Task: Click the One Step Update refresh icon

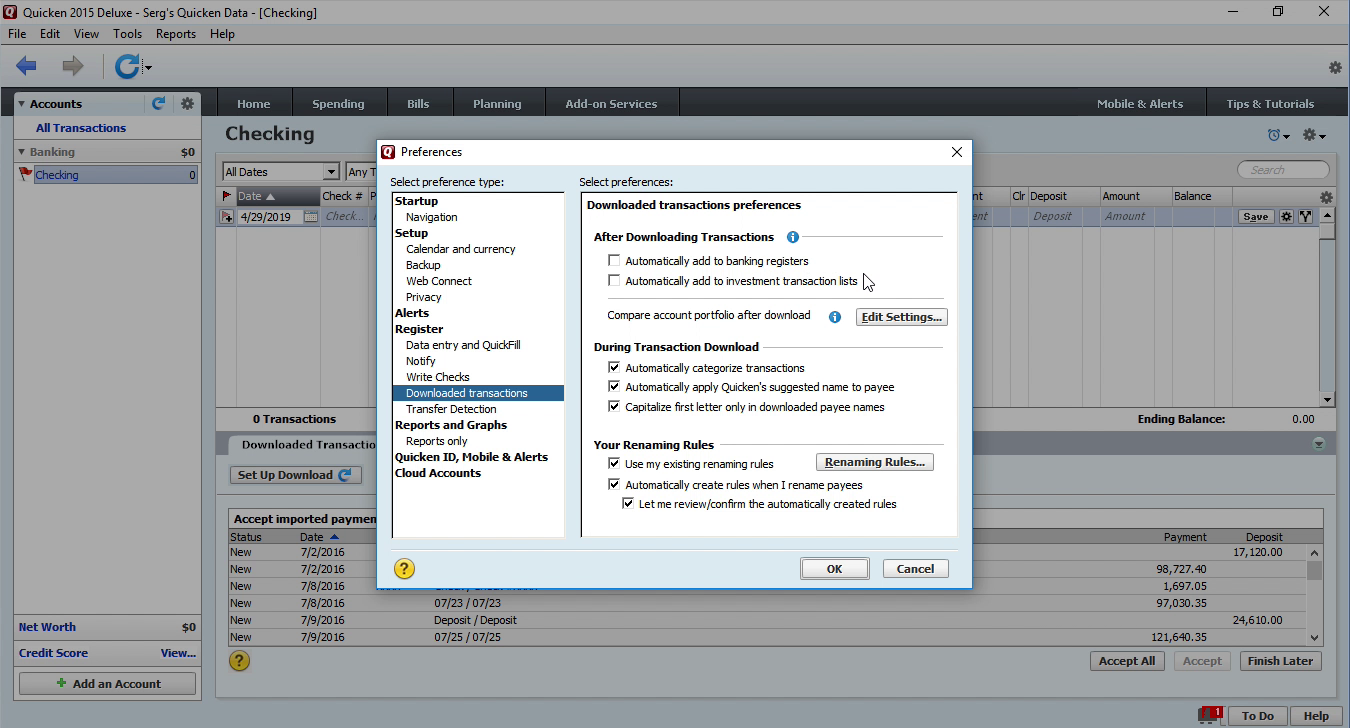Action: (127, 67)
